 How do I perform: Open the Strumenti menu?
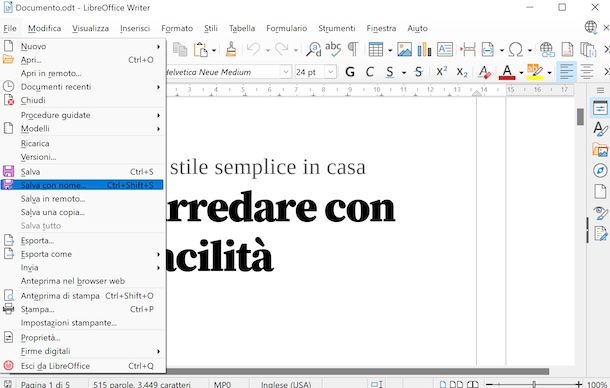337,28
